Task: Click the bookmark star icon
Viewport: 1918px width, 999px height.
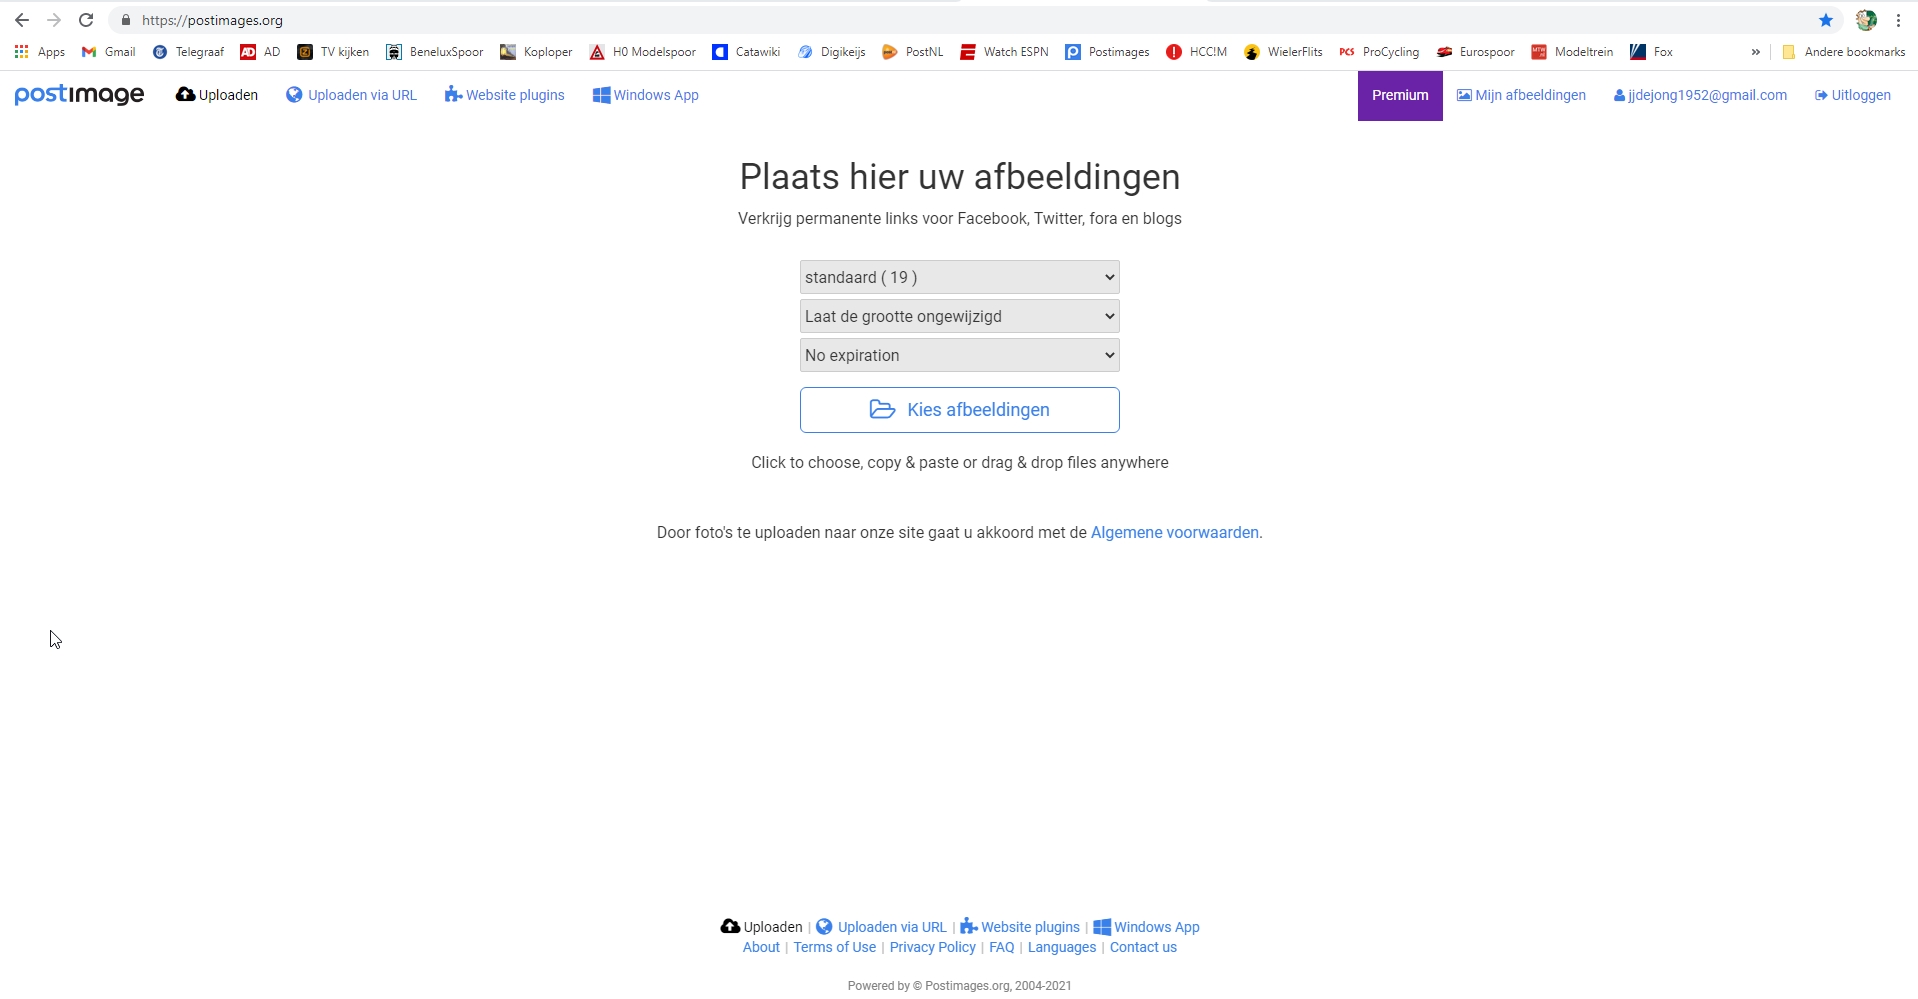Action: point(1826,20)
